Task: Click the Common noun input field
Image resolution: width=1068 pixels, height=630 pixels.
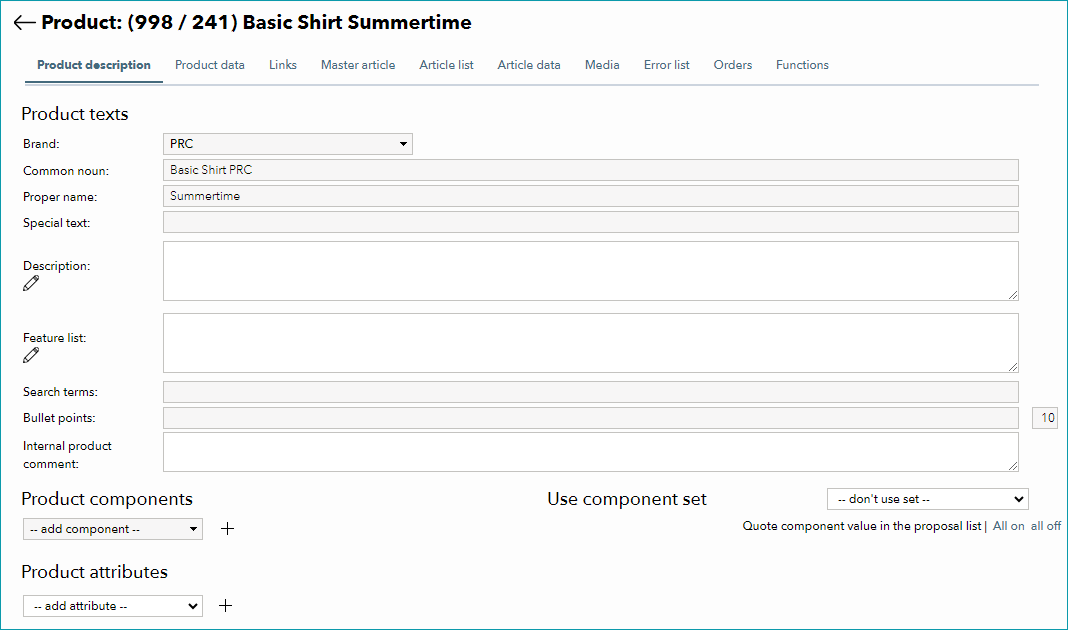Action: pos(591,170)
